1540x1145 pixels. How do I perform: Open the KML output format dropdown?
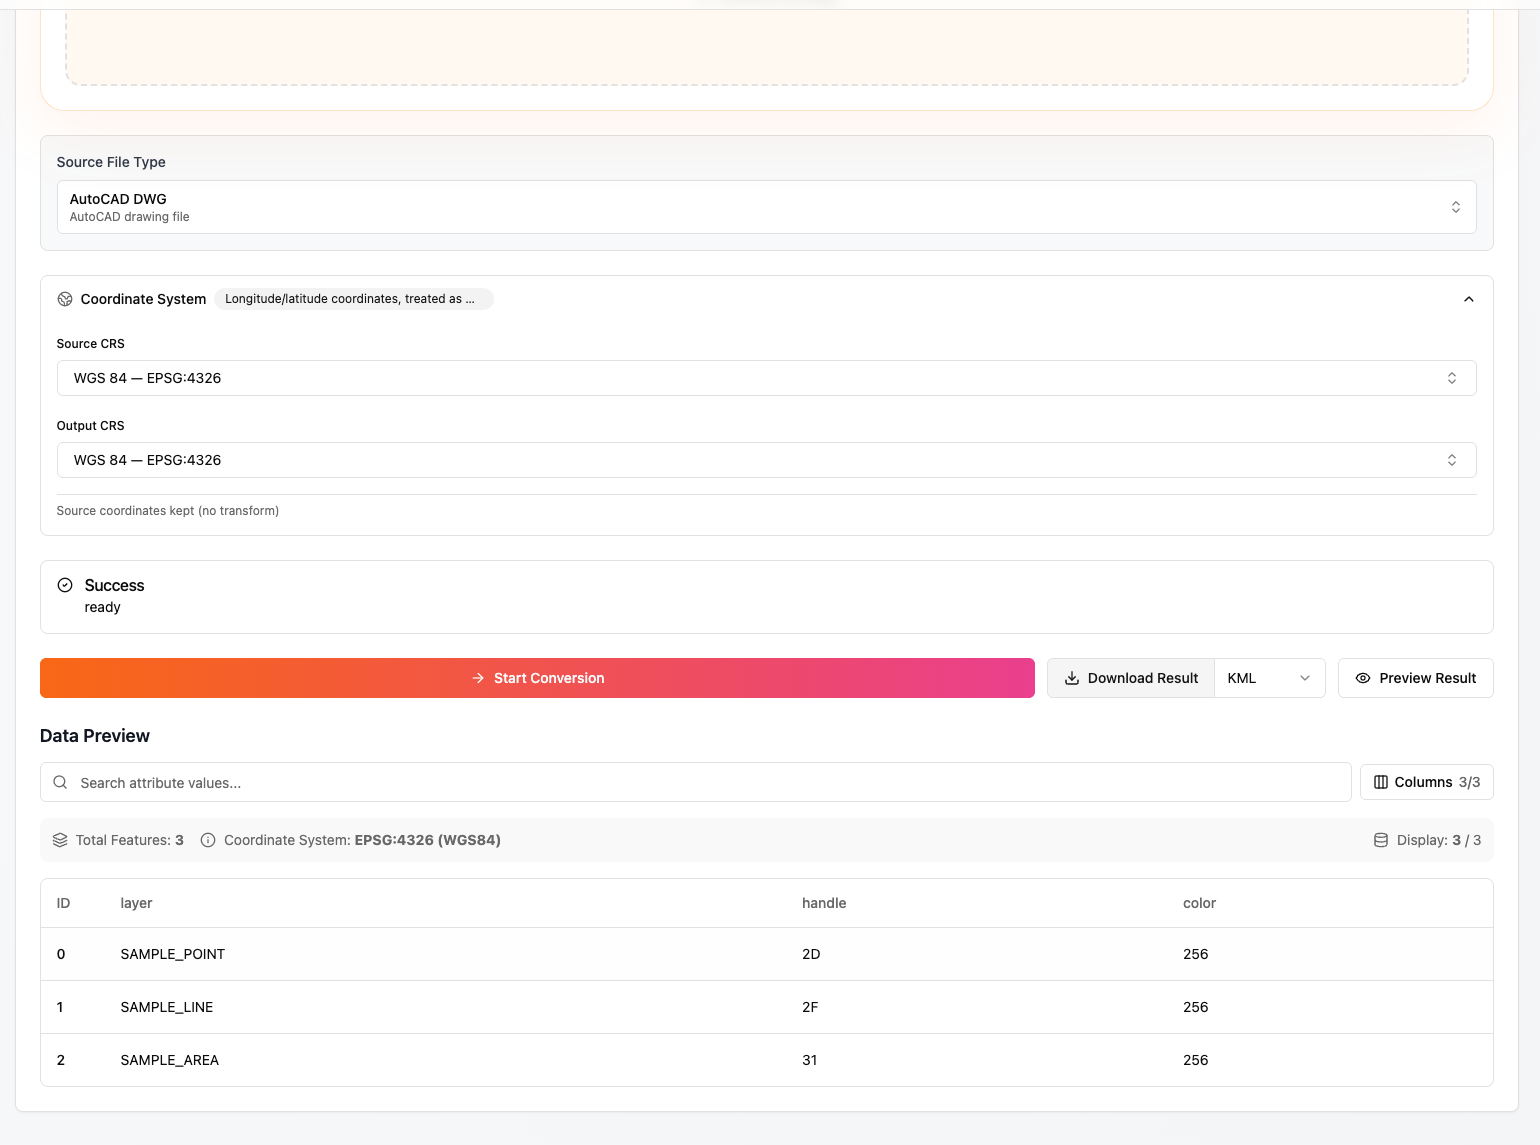click(1269, 678)
